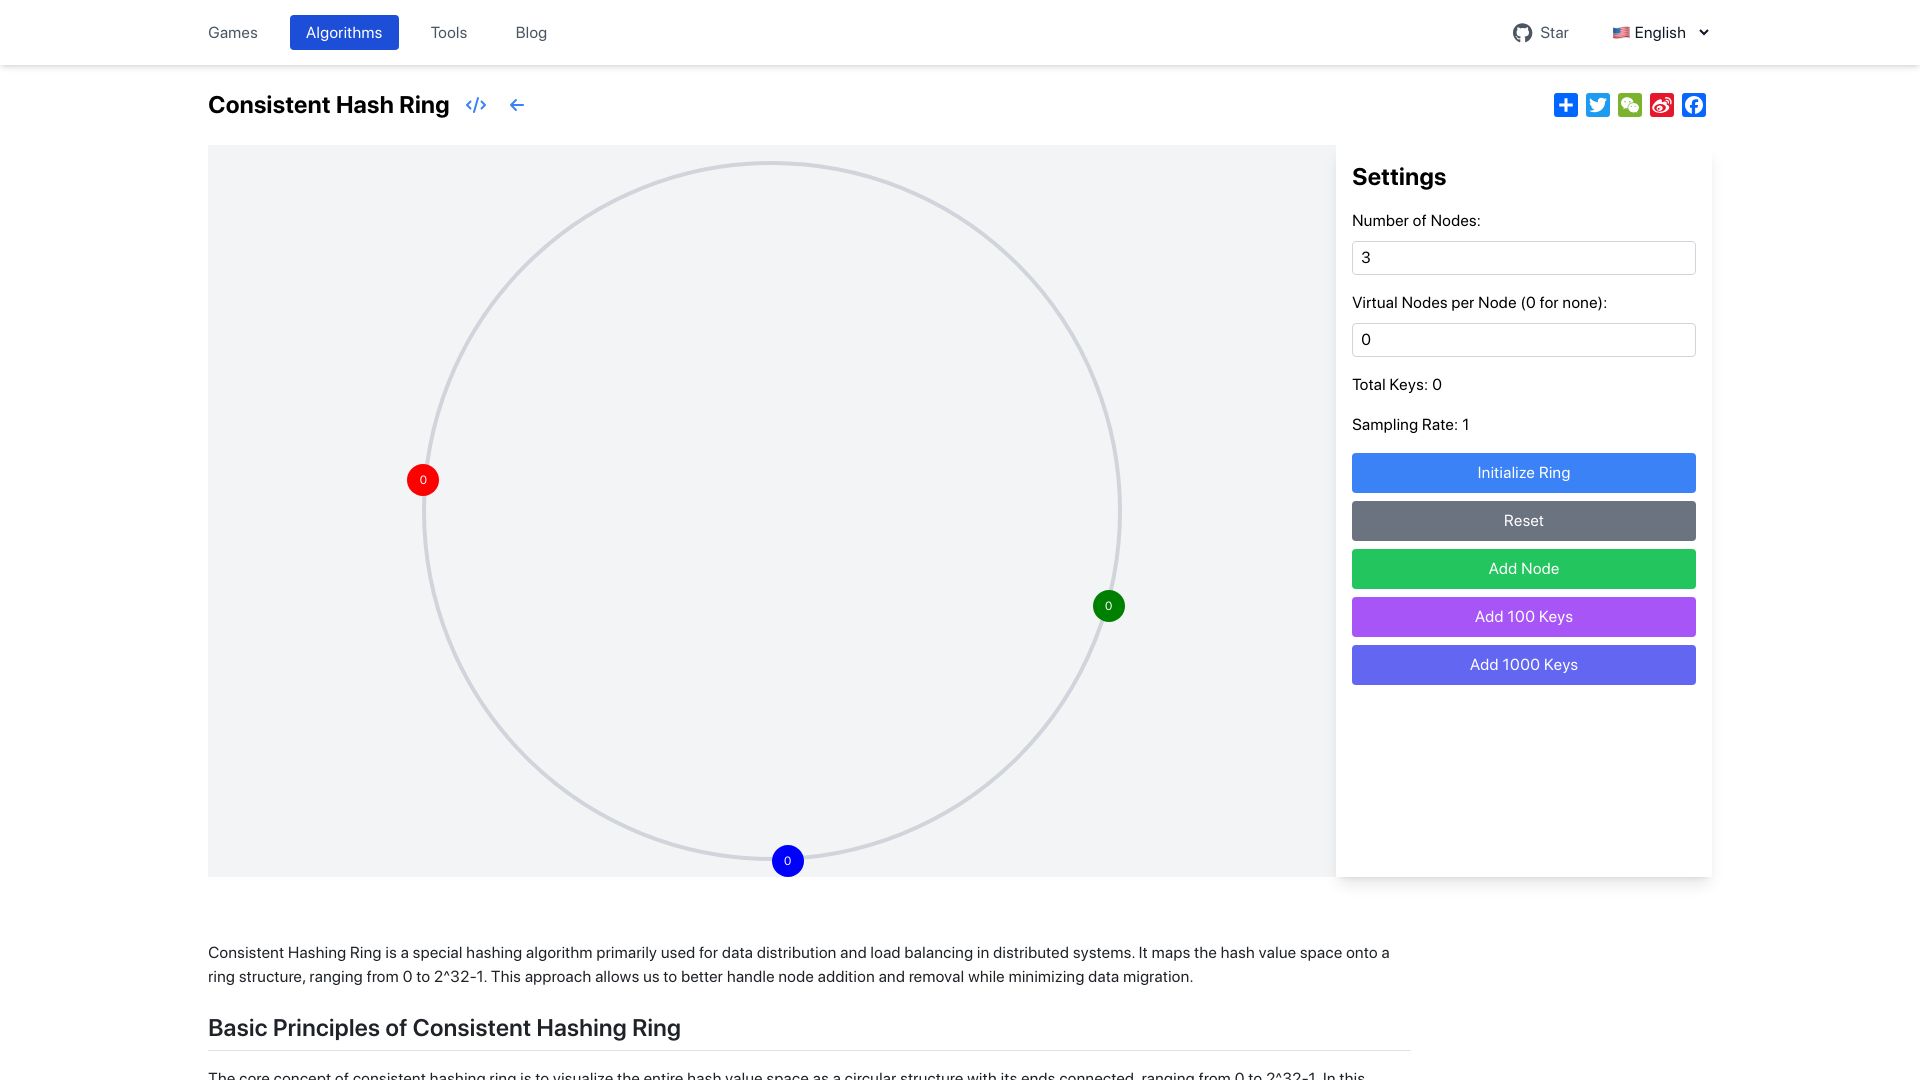Viewport: 1920px width, 1080px height.
Task: Open the Games menu
Action: pos(233,33)
